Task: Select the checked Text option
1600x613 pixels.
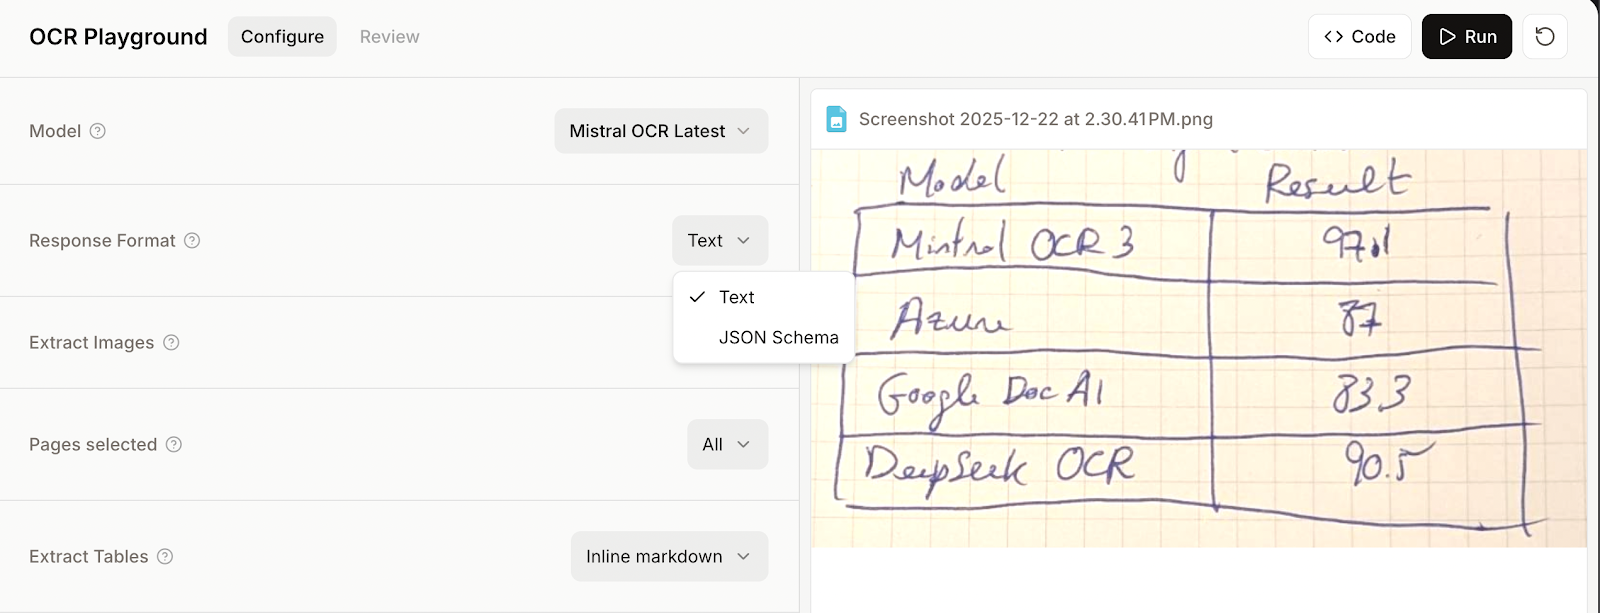Action: point(763,297)
